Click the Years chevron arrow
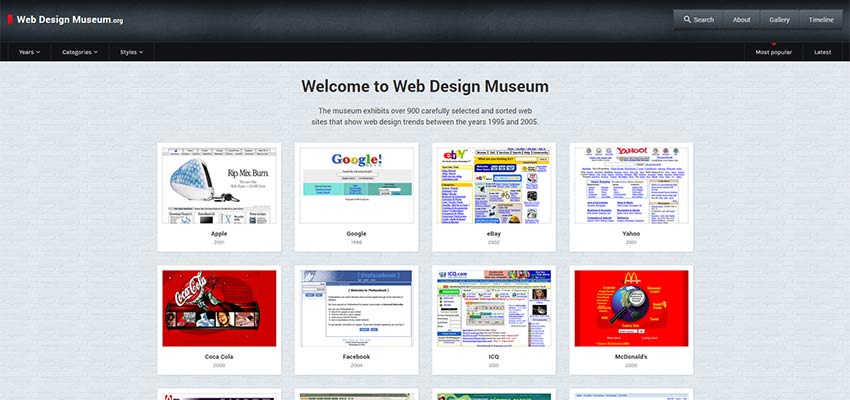The image size is (850, 400). (x=38, y=52)
